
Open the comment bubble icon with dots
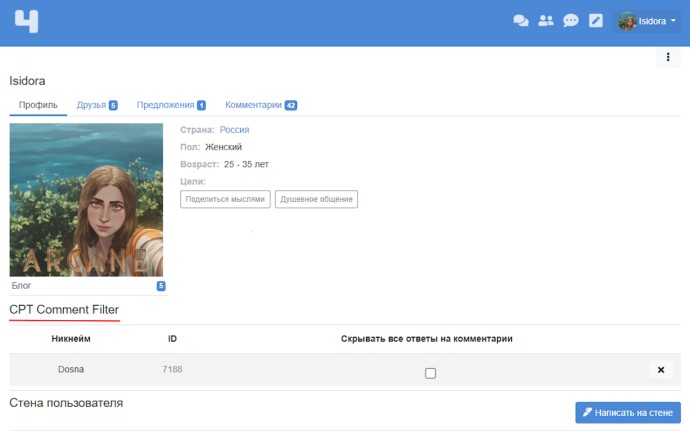tap(571, 21)
